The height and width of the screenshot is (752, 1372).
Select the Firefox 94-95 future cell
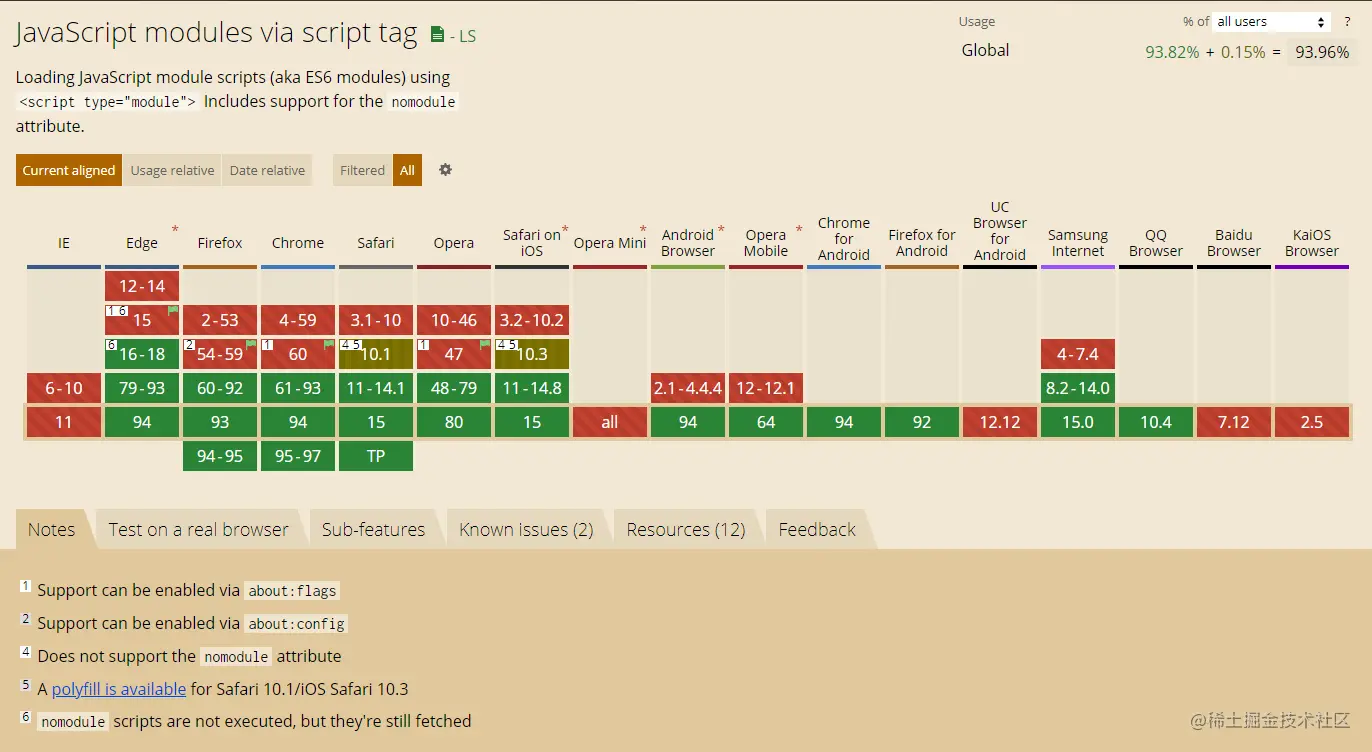(x=220, y=456)
